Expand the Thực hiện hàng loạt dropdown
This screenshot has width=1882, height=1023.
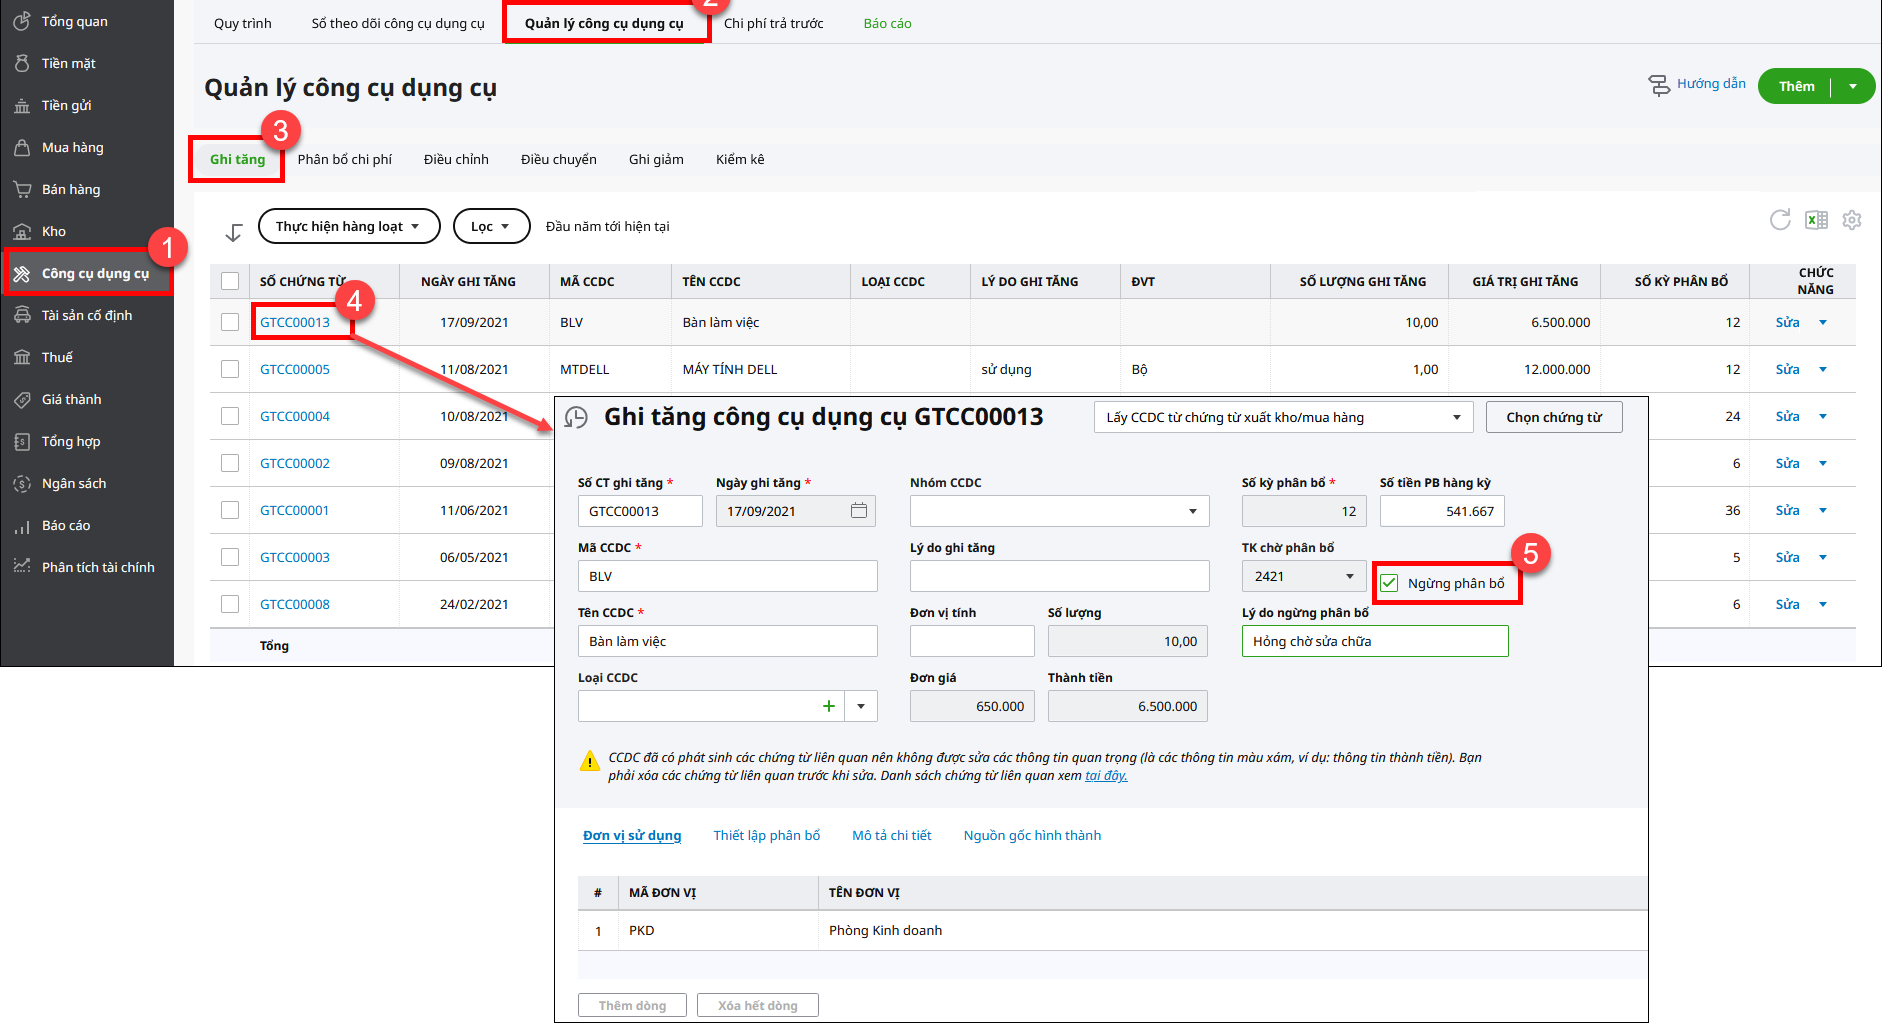(x=349, y=226)
